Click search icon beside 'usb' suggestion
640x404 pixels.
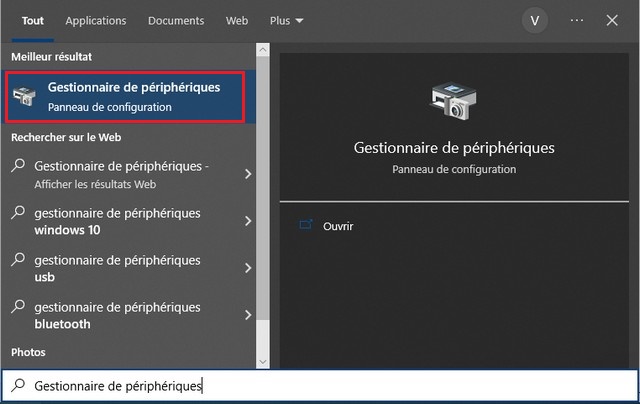click(x=18, y=260)
